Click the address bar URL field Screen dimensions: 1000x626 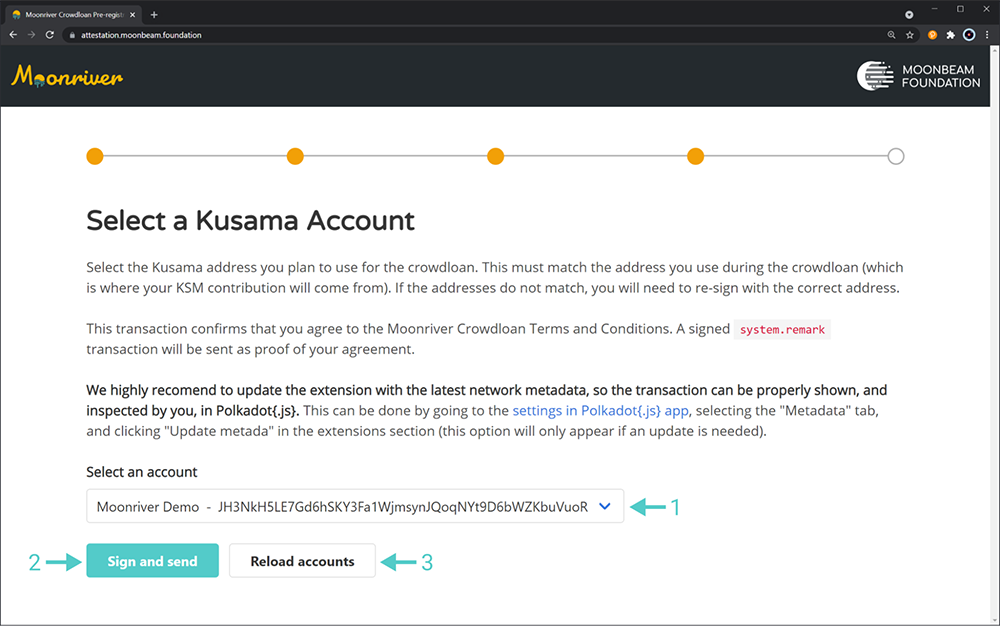pos(400,35)
